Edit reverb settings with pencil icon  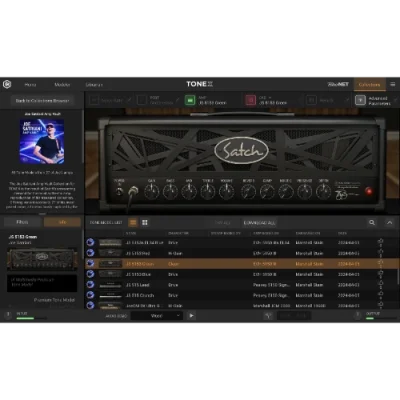click(x=347, y=100)
